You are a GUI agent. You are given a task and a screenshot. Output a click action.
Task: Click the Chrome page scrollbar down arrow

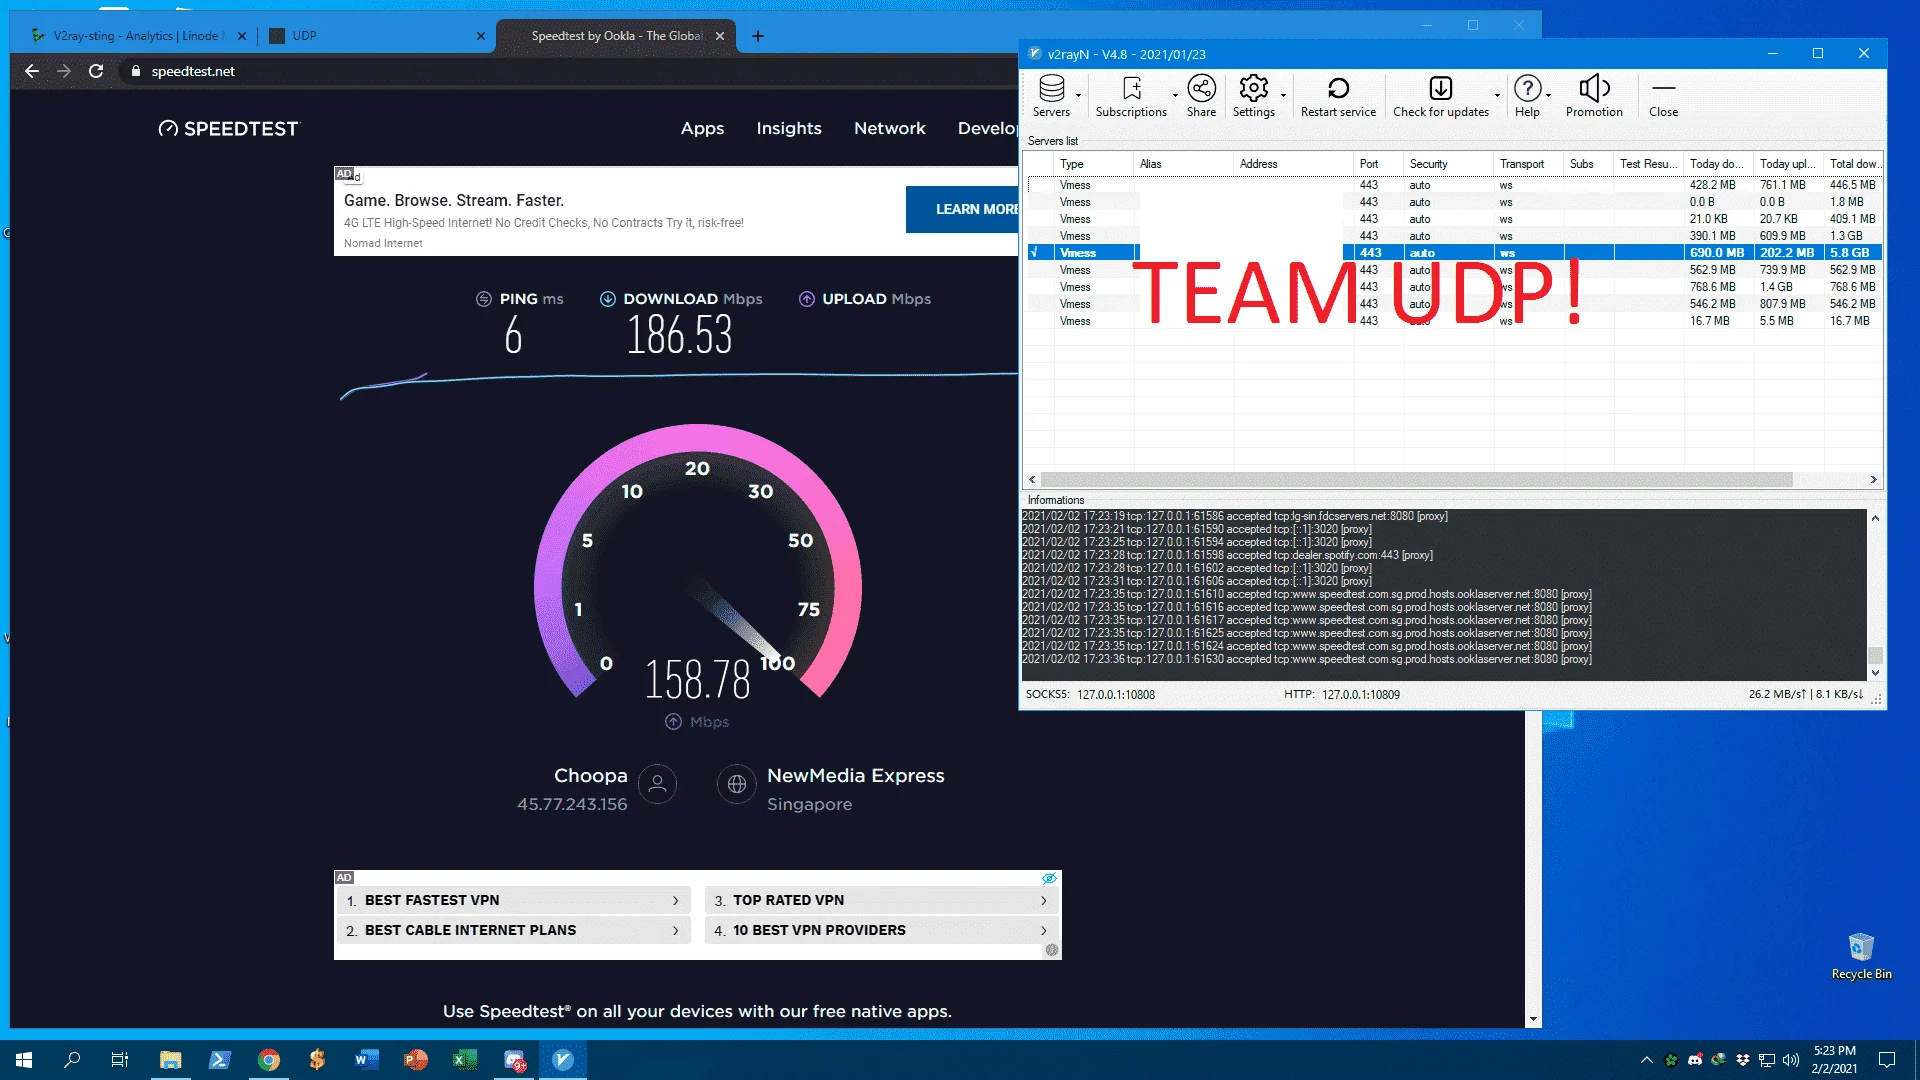1533,1020
